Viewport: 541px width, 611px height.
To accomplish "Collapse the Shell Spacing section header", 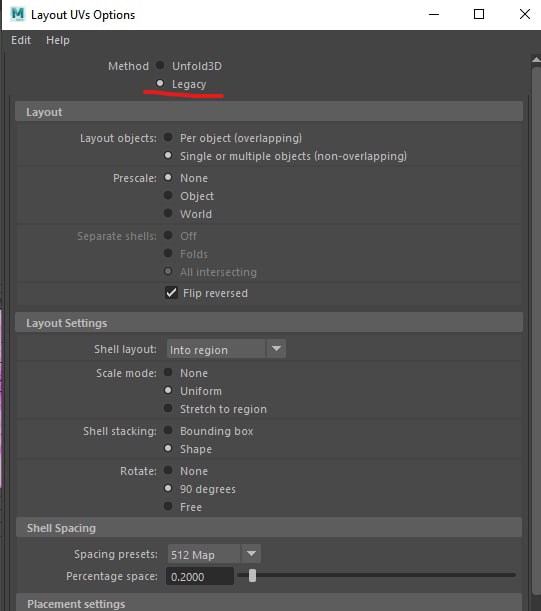I will point(269,528).
